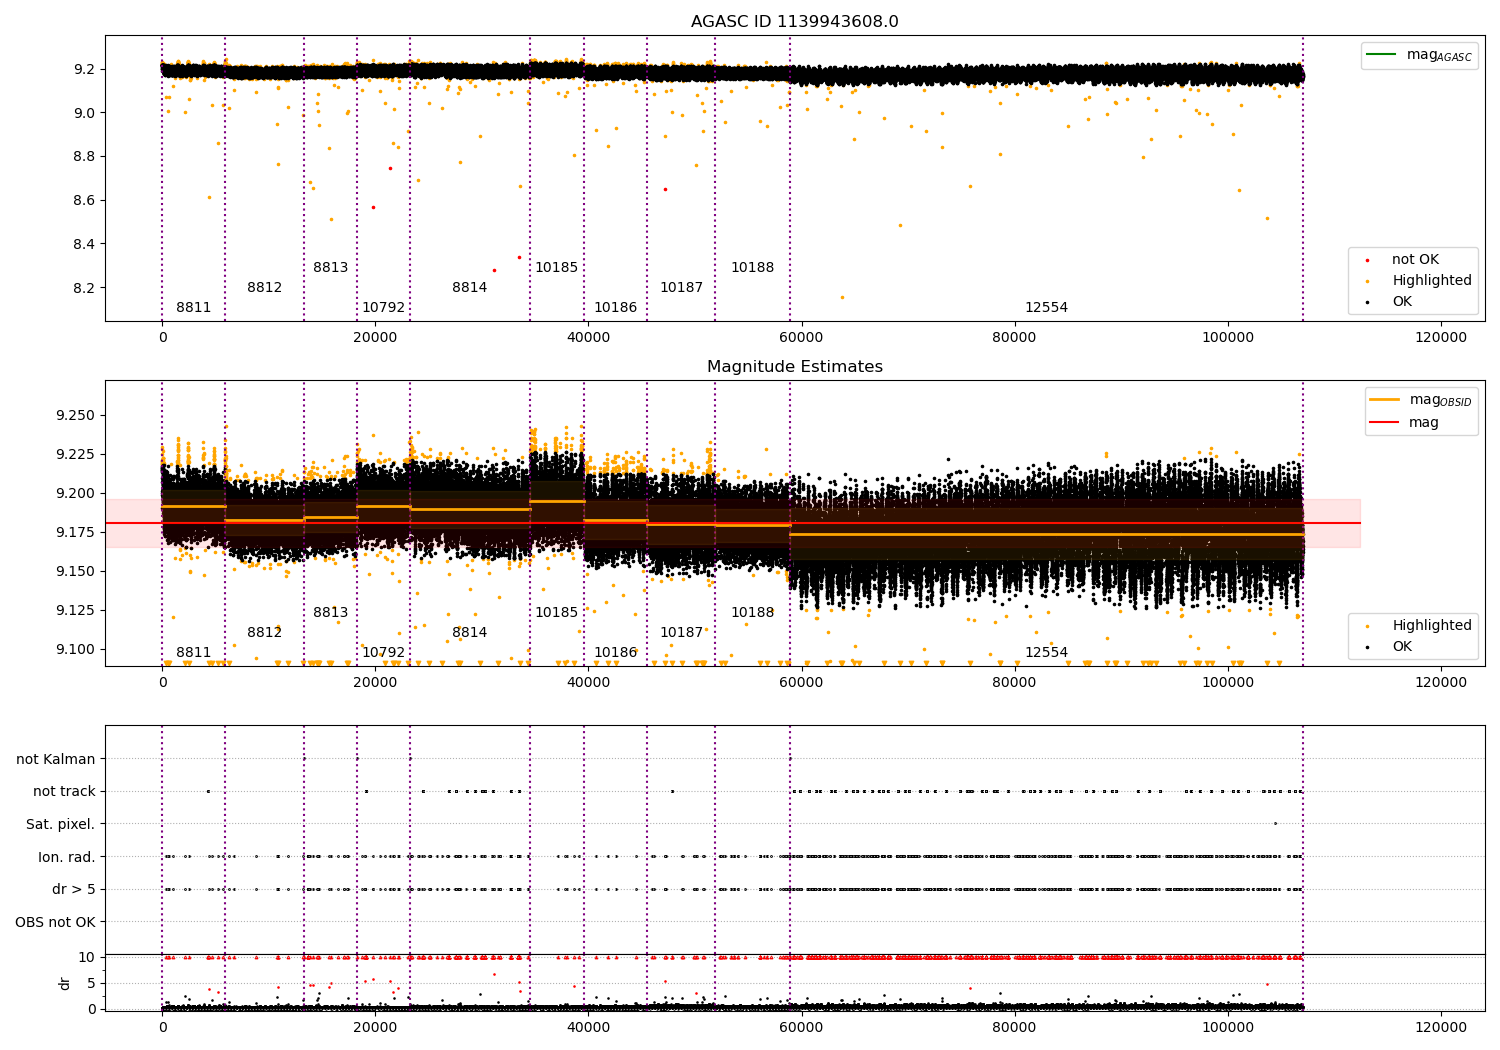Click the 10792 label in middle plot

click(x=384, y=653)
